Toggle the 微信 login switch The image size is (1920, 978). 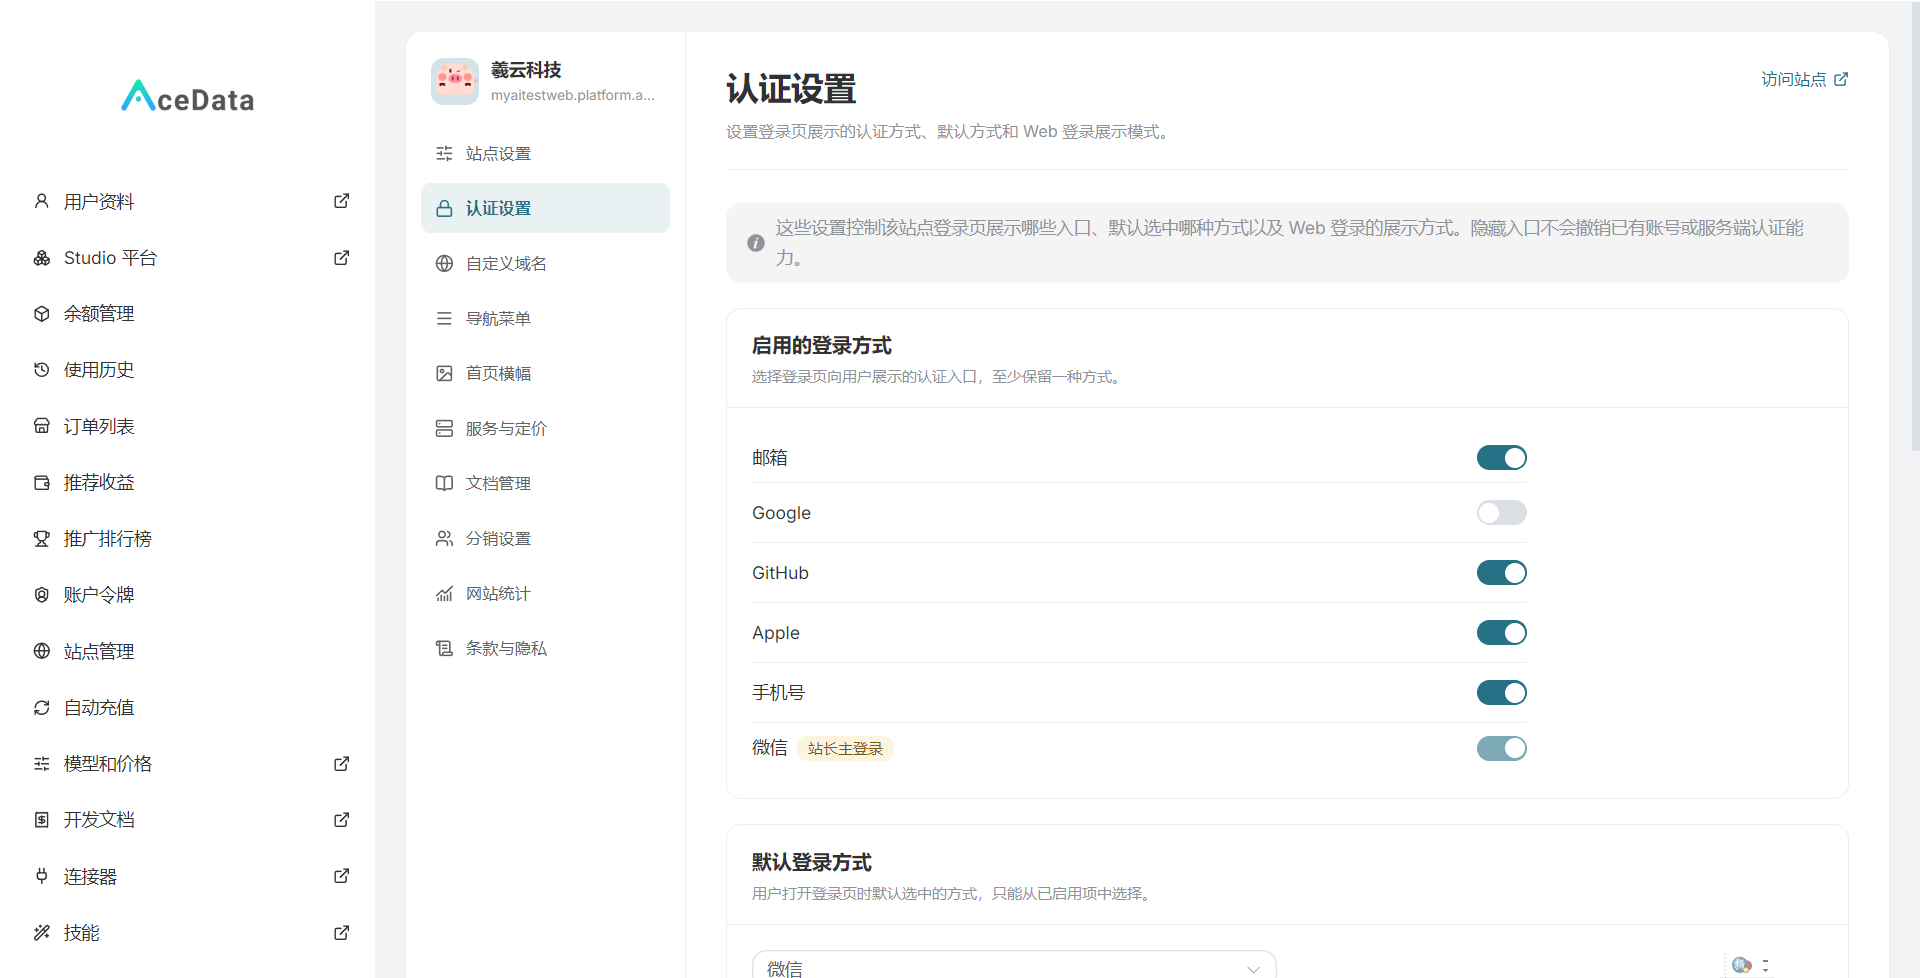1501,748
